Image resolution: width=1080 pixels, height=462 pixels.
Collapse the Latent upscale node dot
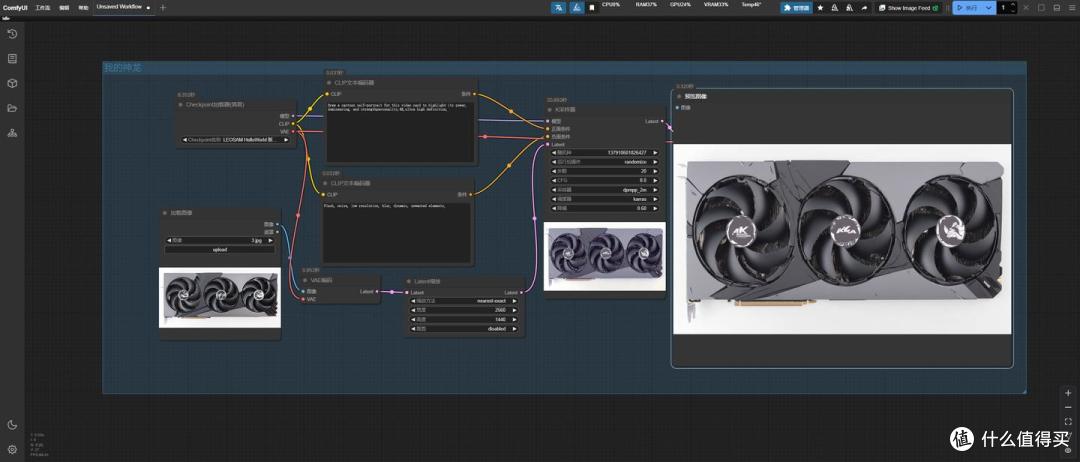409,281
